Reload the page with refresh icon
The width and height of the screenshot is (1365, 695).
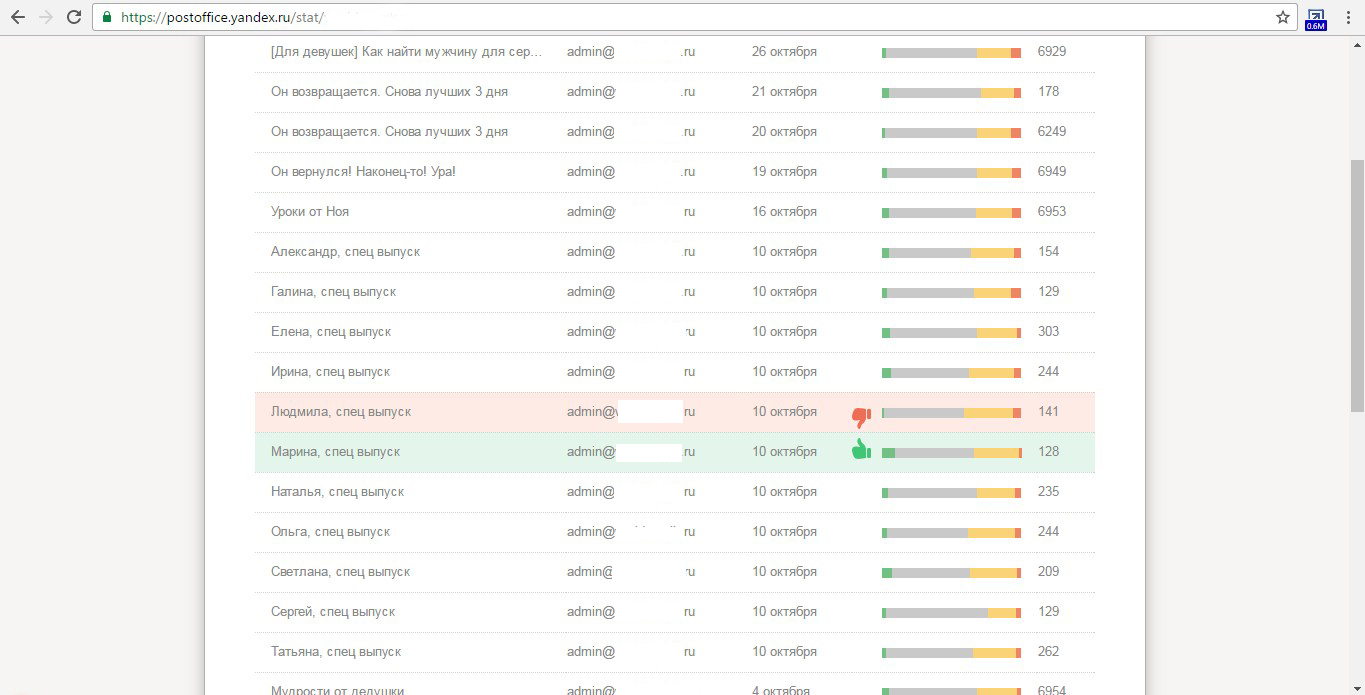[x=74, y=17]
